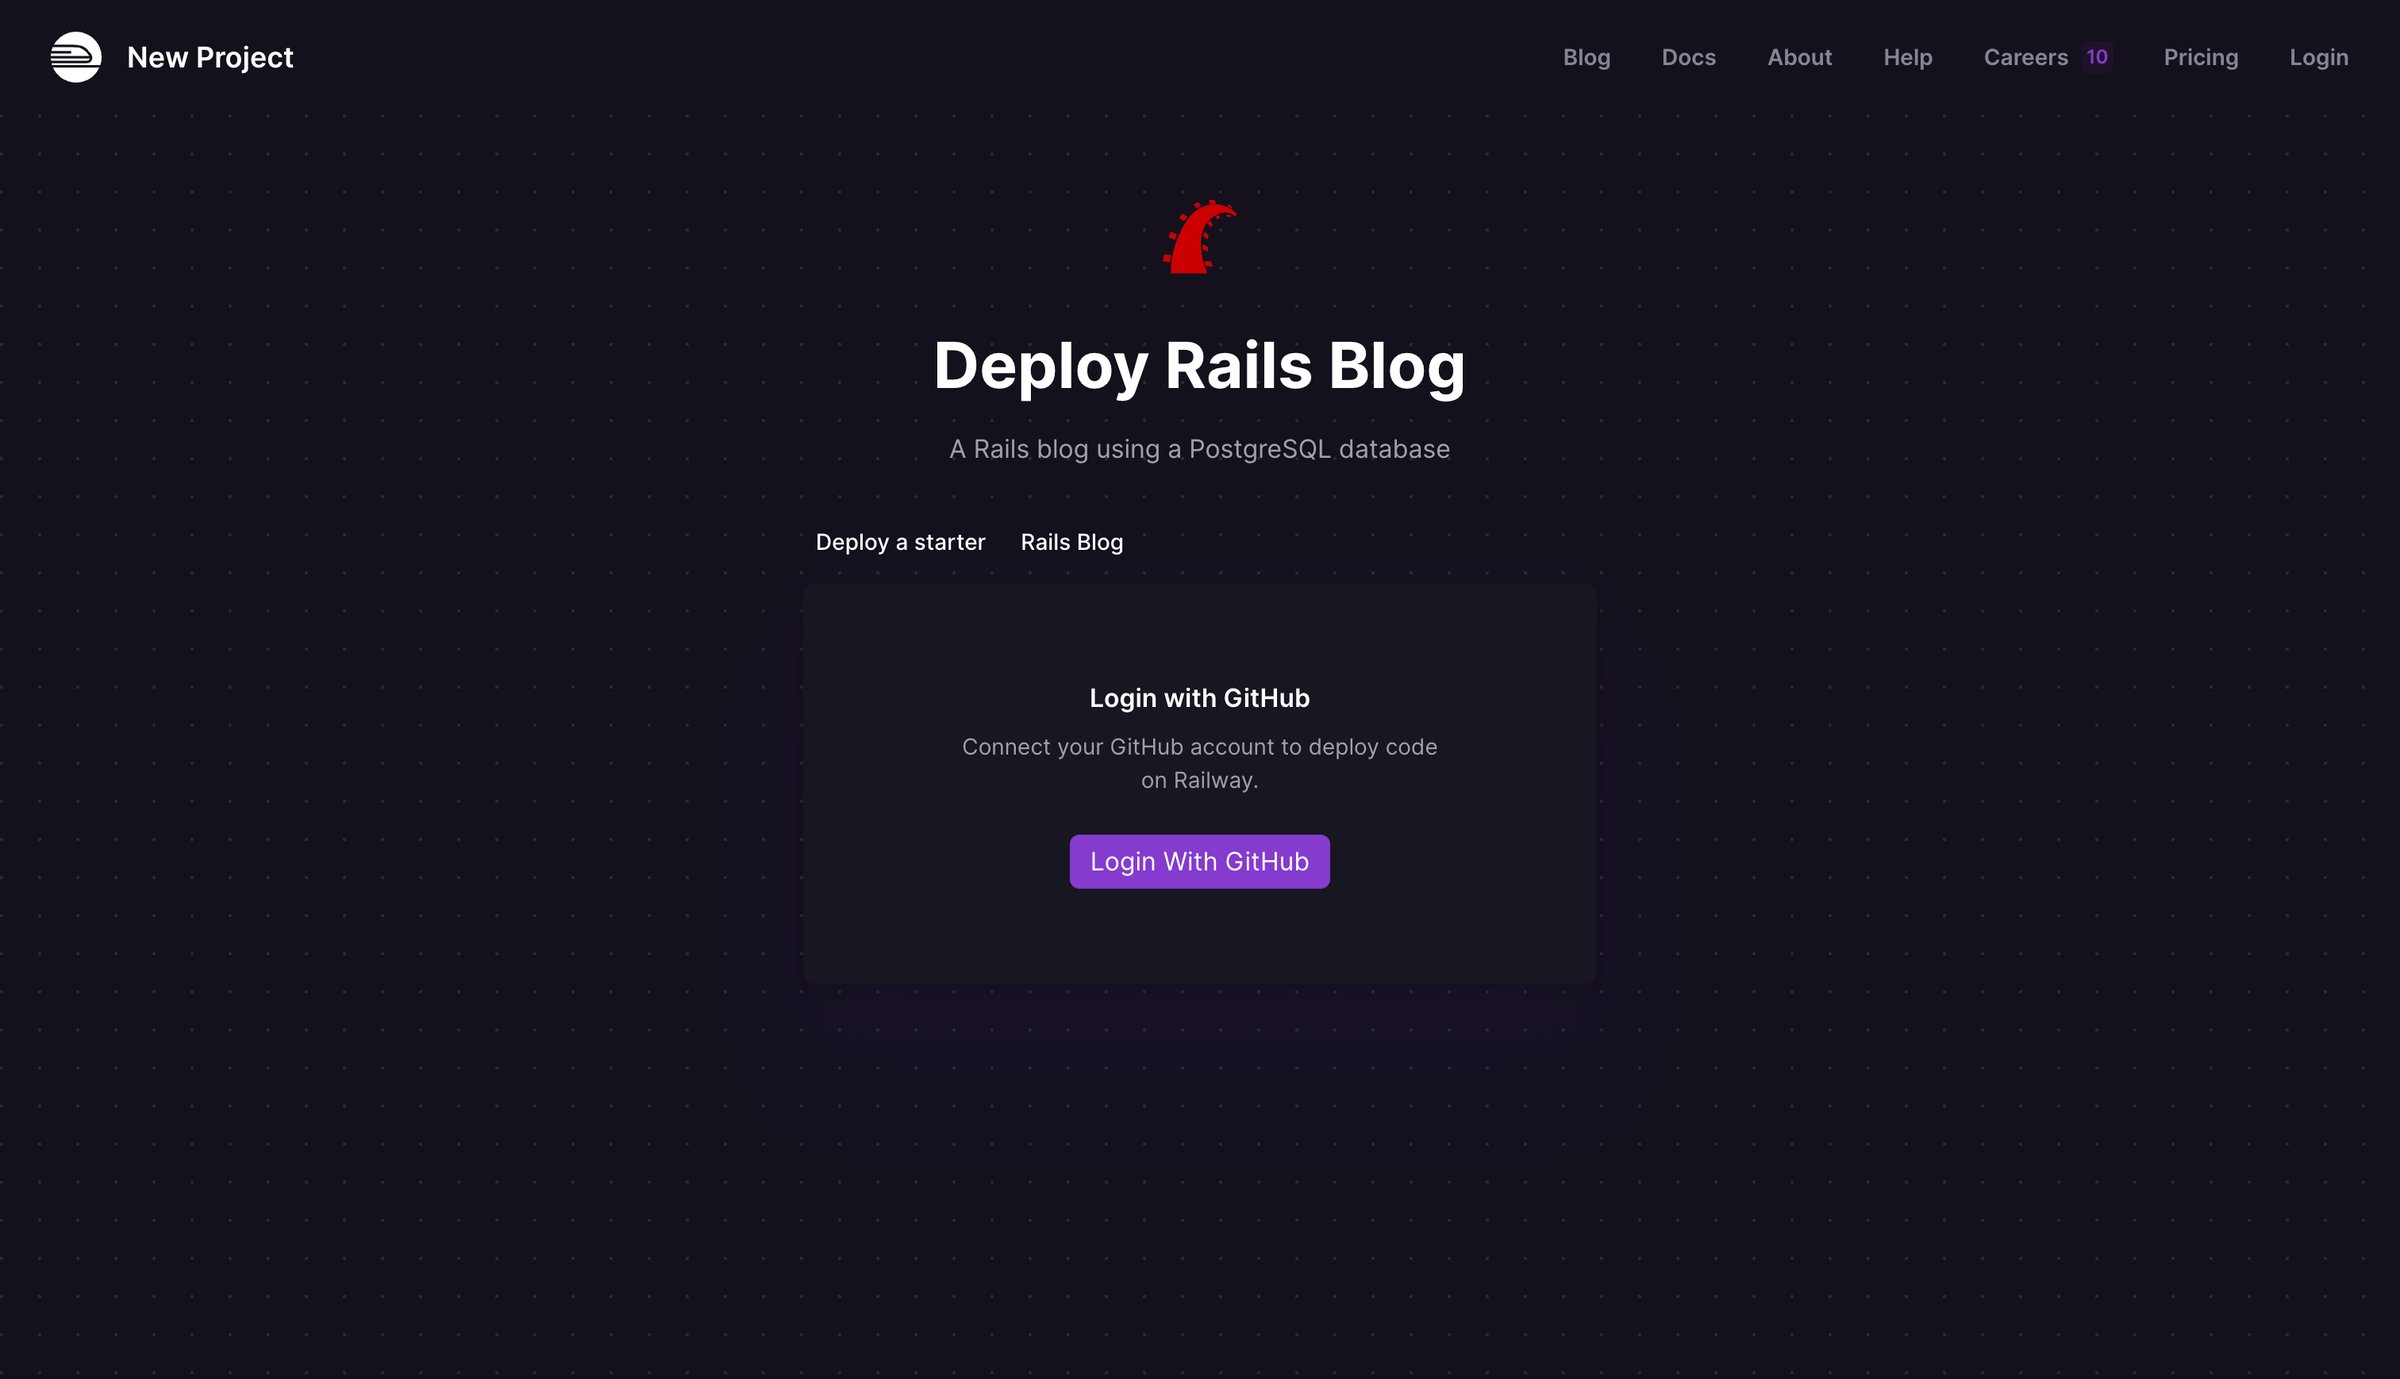Click the 'A Rails blog using a PostgreSQL database' text
Screen dimensions: 2400x1379
click(x=1199, y=449)
